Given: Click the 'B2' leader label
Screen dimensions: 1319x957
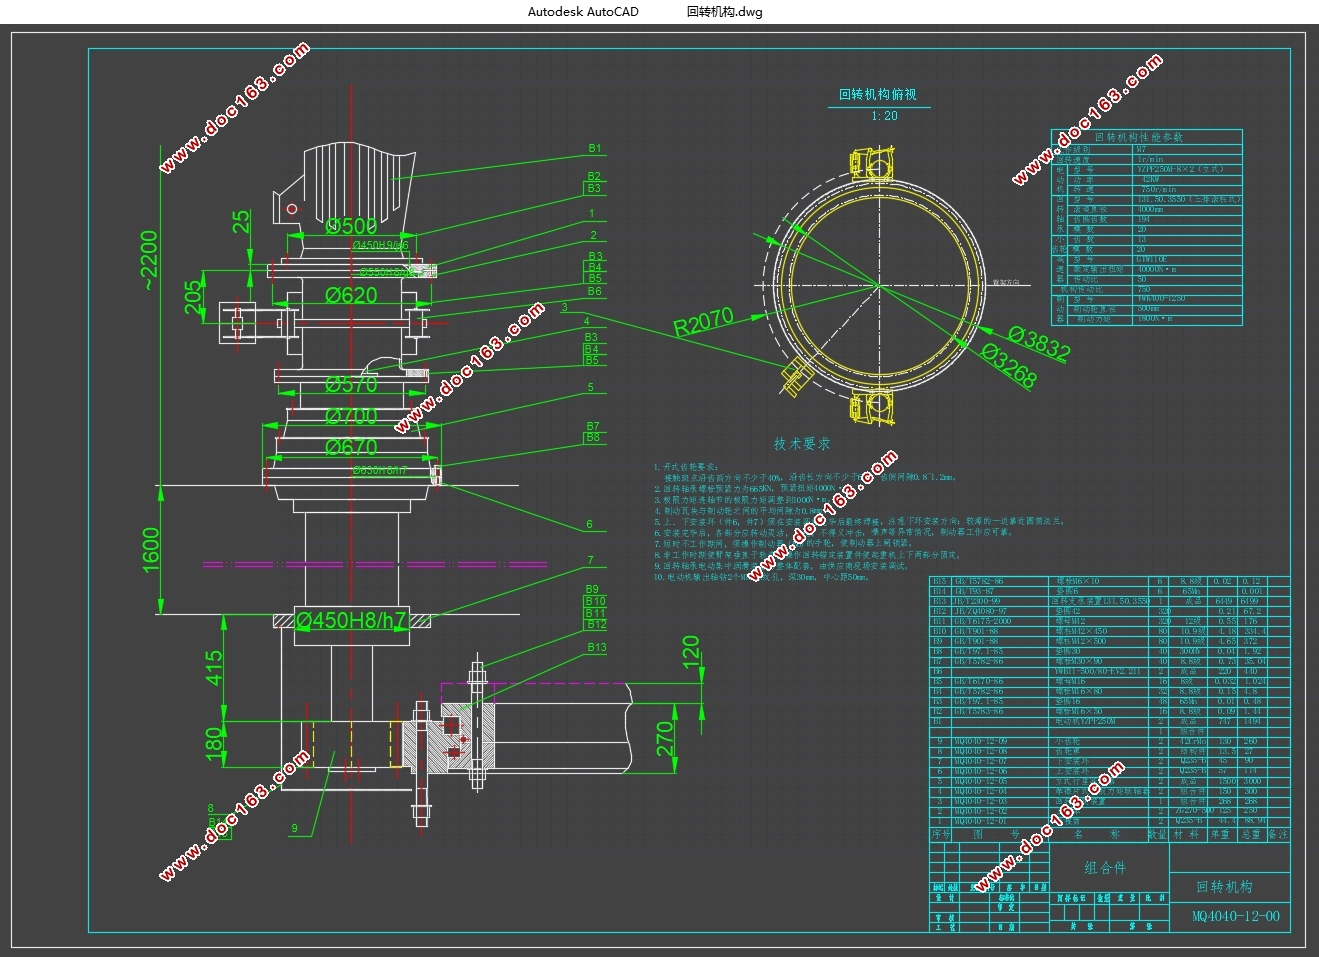Looking at the screenshot, I should pyautogui.click(x=594, y=176).
